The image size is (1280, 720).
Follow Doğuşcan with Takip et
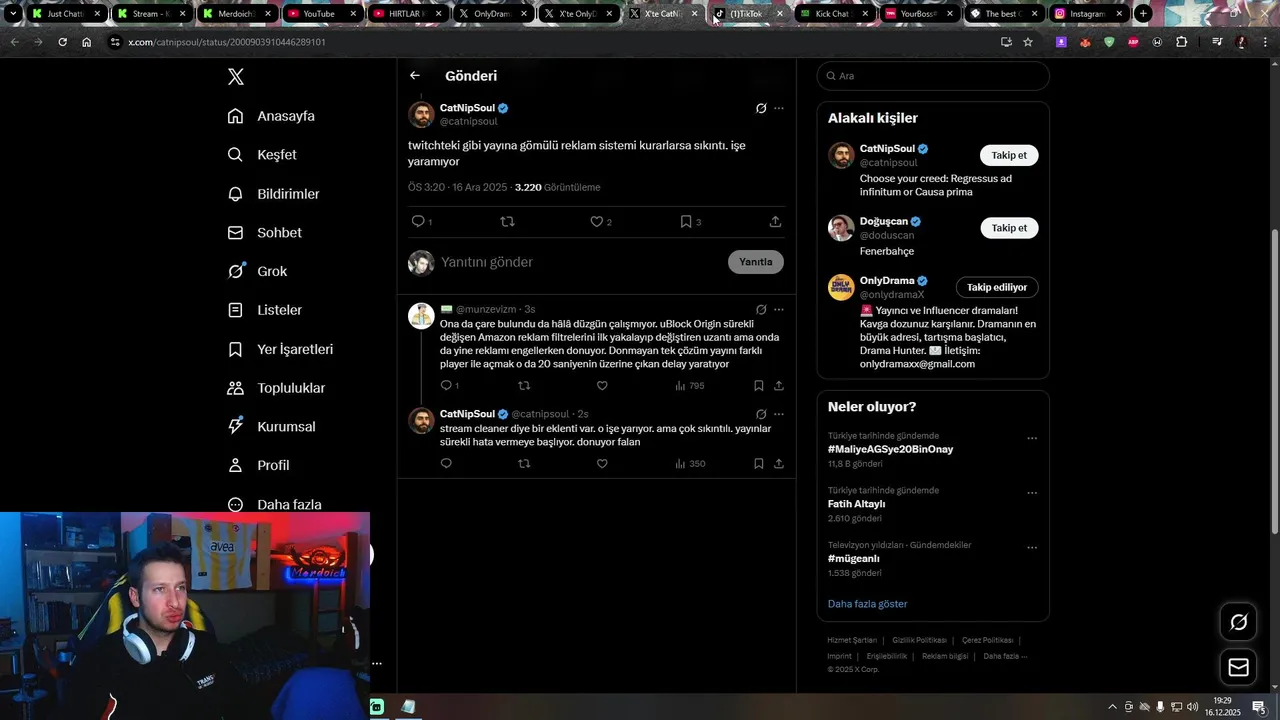[1009, 228]
